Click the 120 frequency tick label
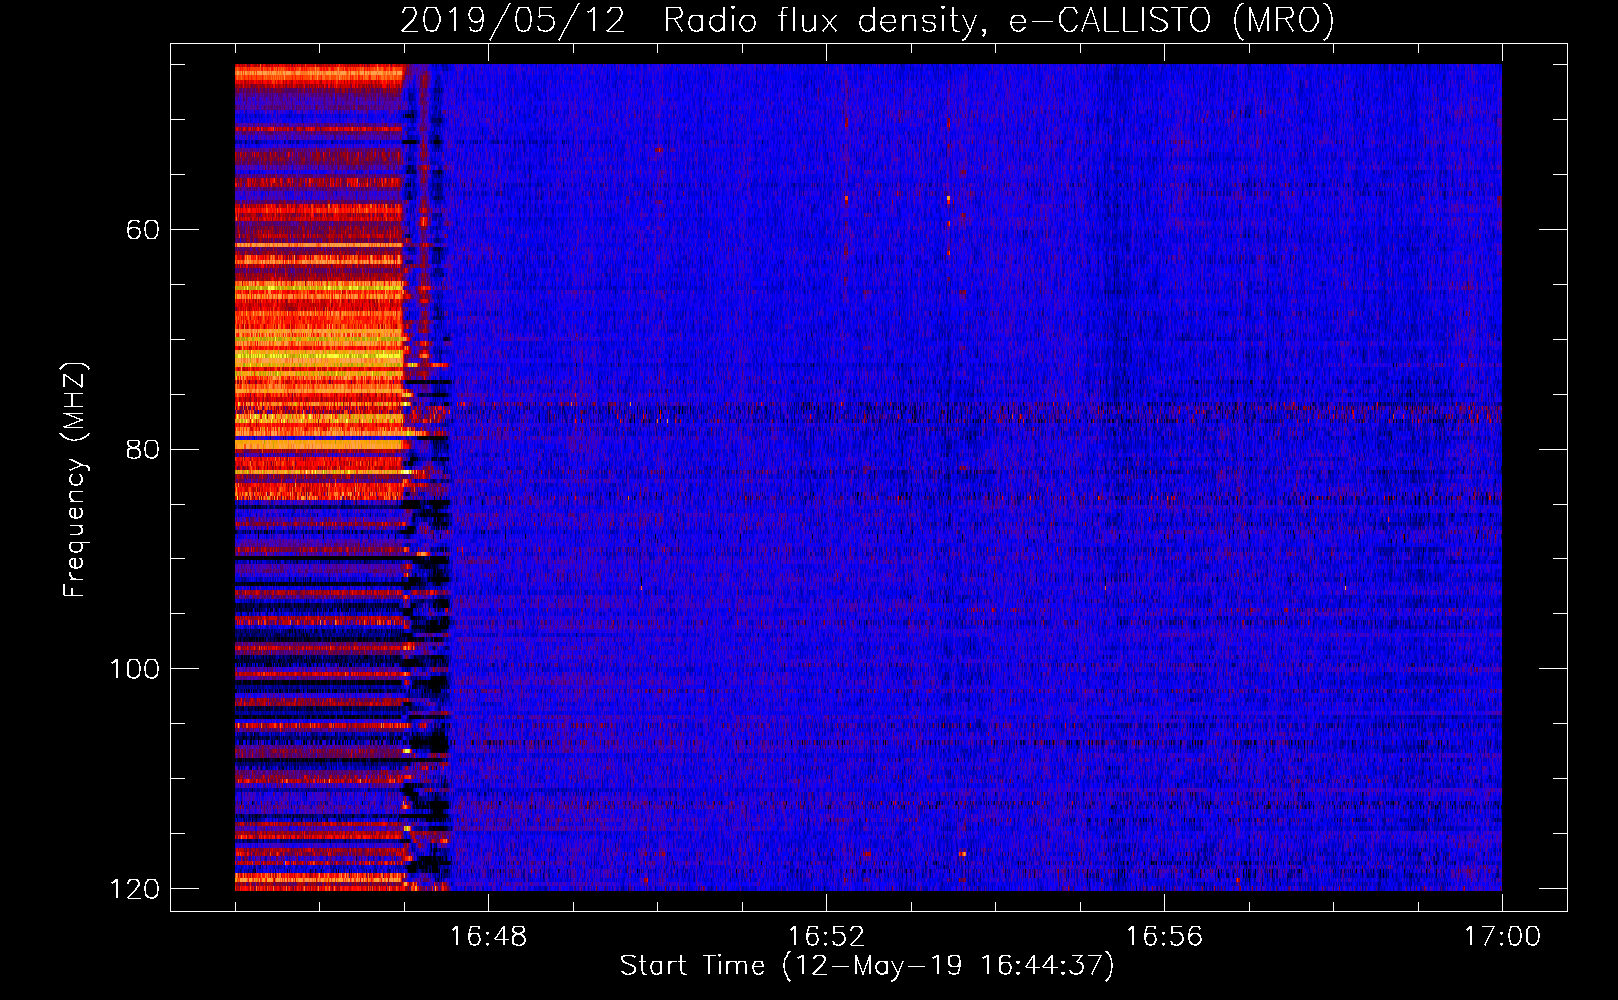 point(134,888)
